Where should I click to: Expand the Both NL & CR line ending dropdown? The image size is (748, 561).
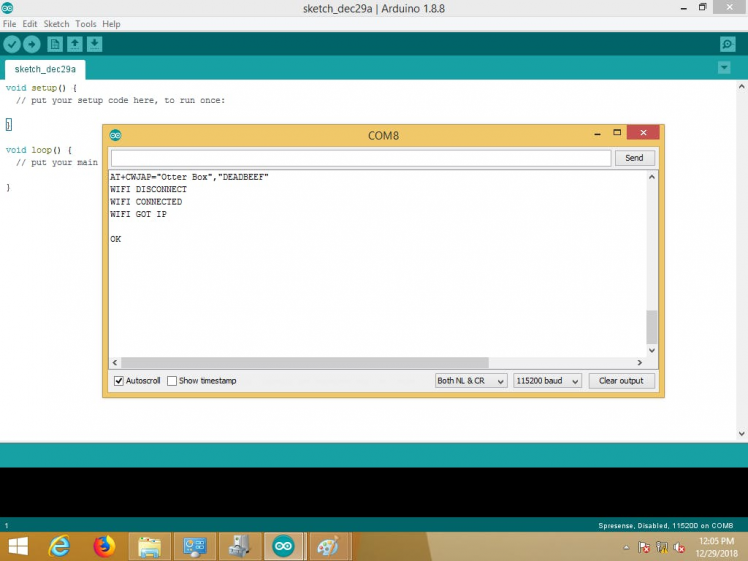click(471, 381)
